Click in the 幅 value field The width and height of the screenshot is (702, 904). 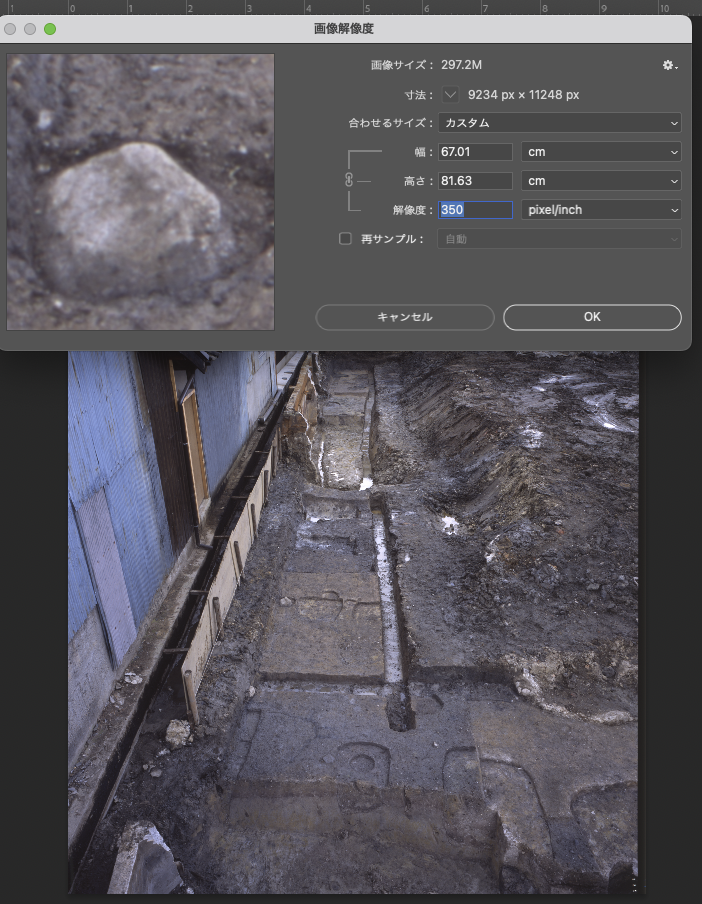(x=475, y=152)
